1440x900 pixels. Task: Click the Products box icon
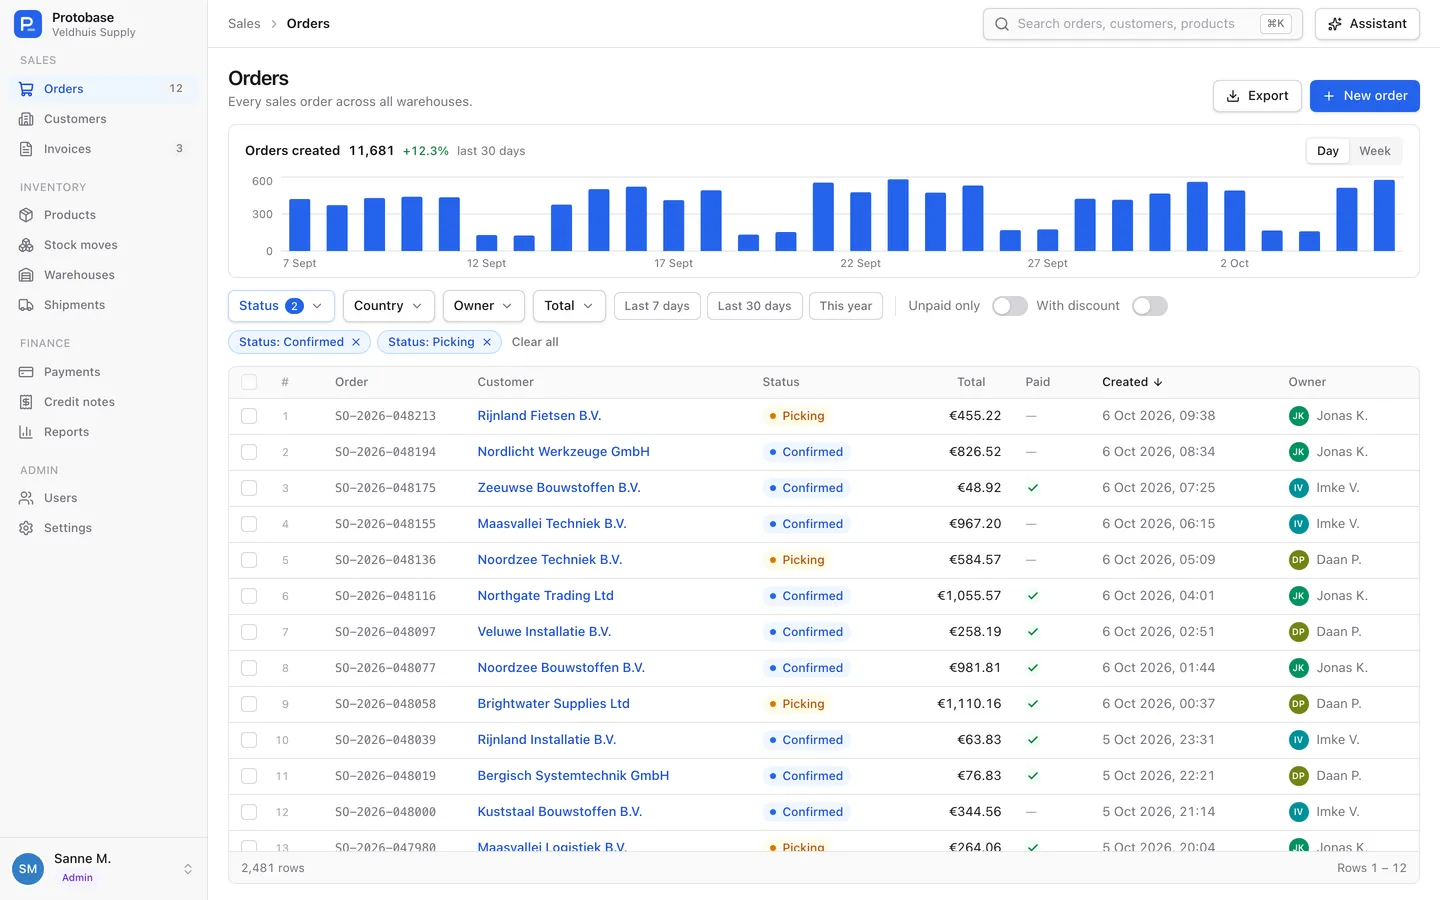[x=27, y=215]
